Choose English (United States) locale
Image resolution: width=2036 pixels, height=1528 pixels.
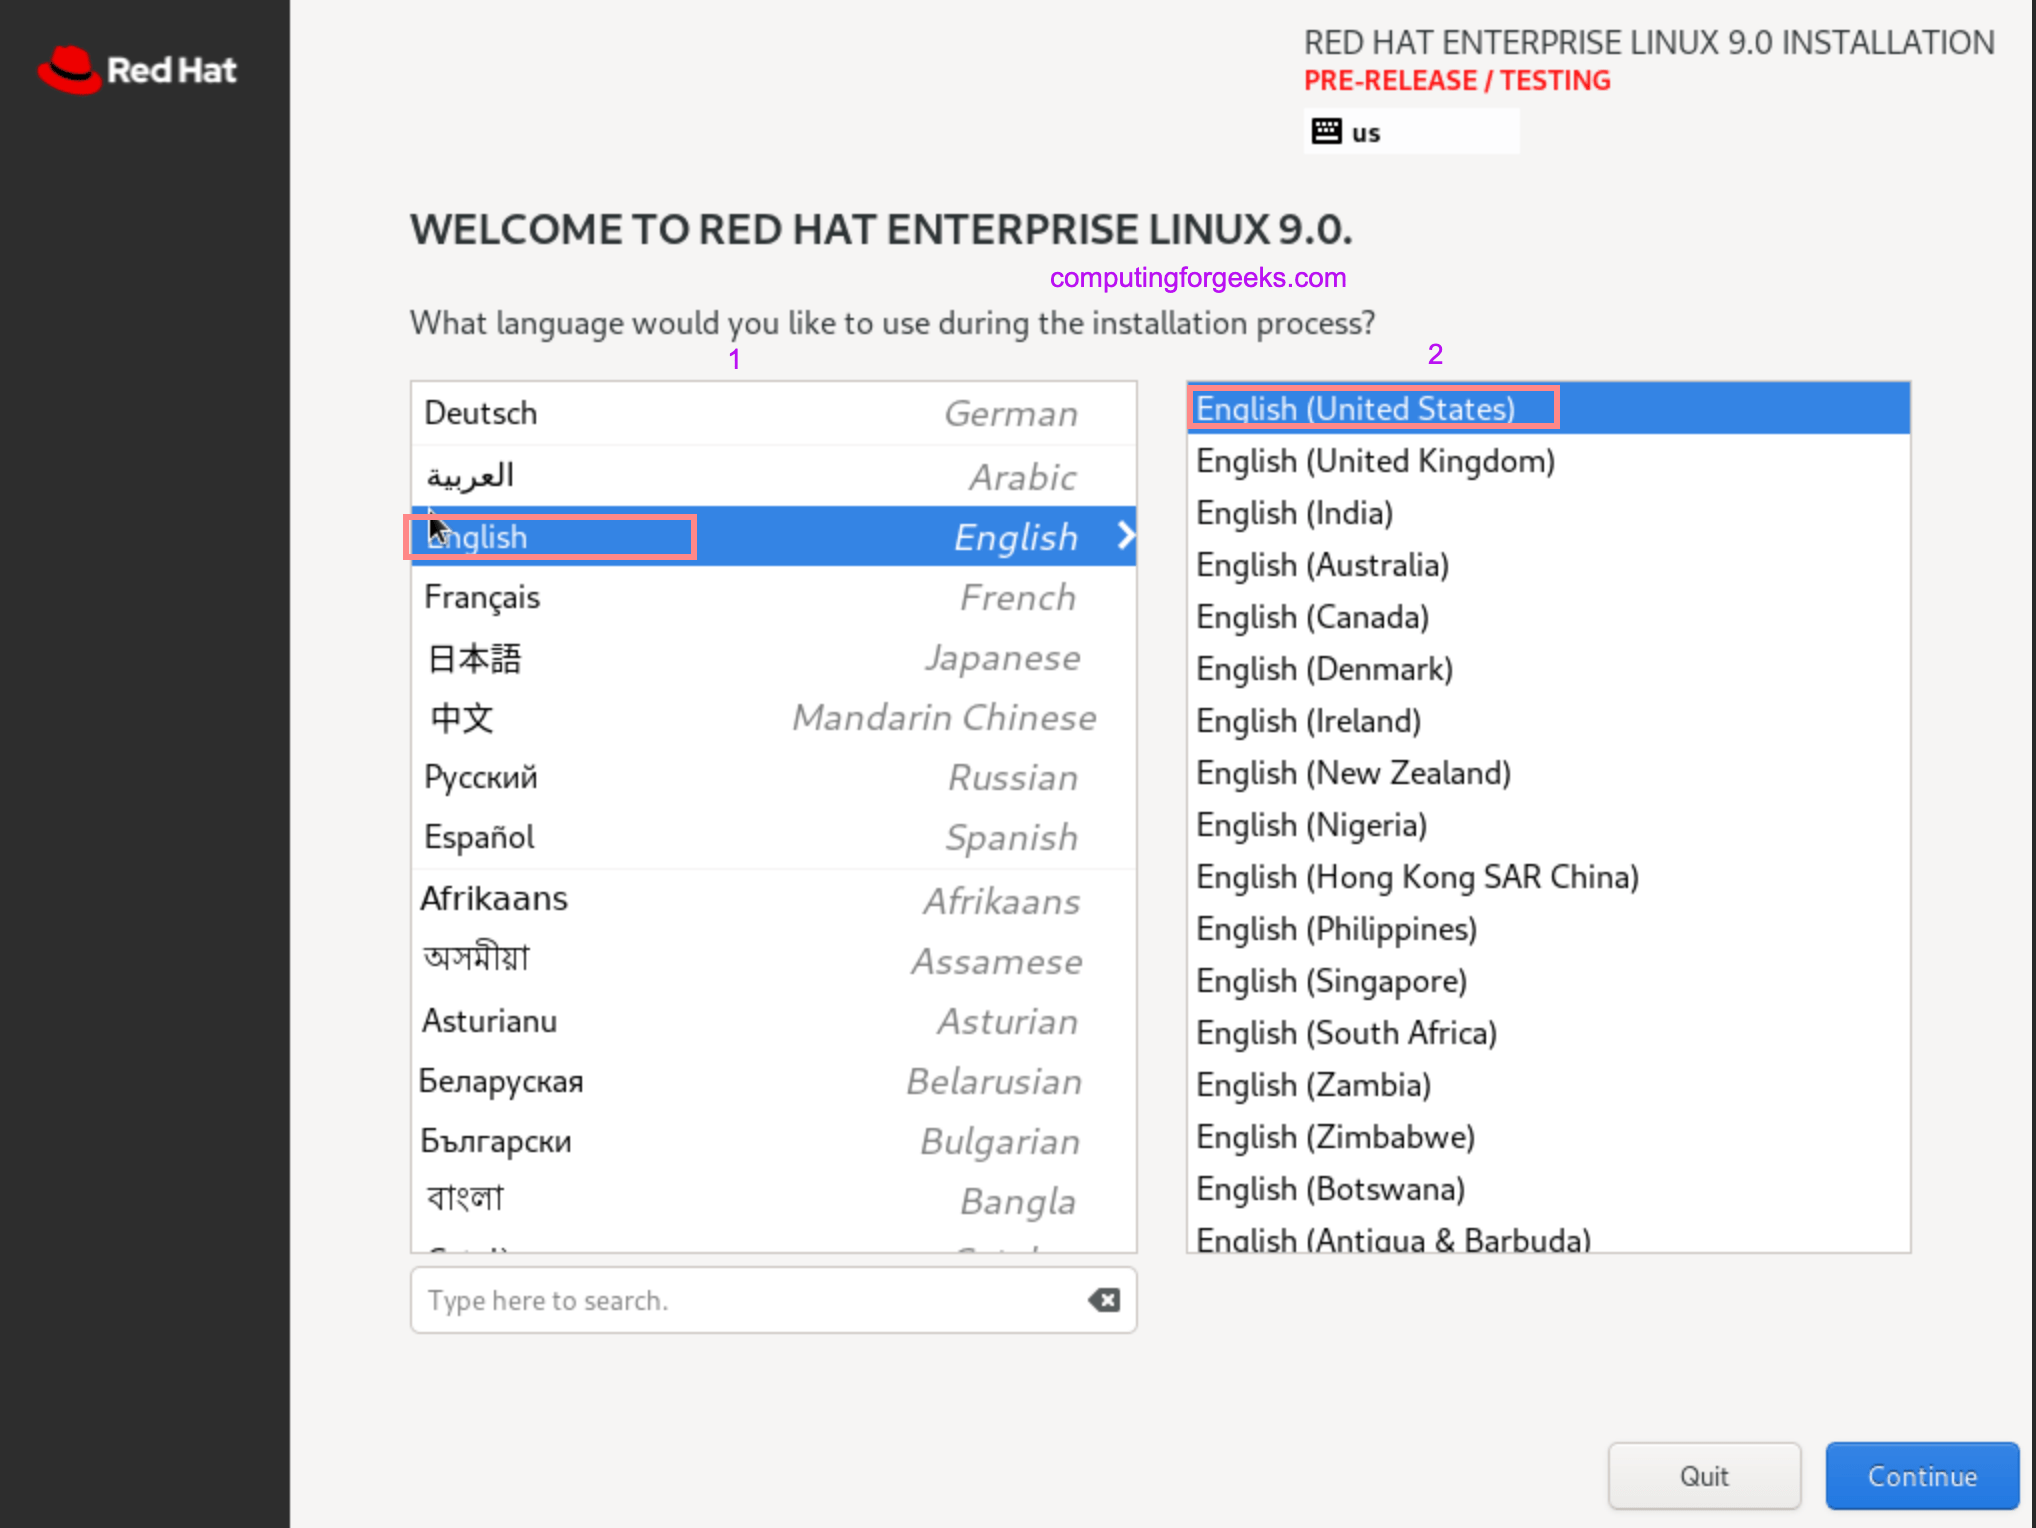click(x=1548, y=408)
